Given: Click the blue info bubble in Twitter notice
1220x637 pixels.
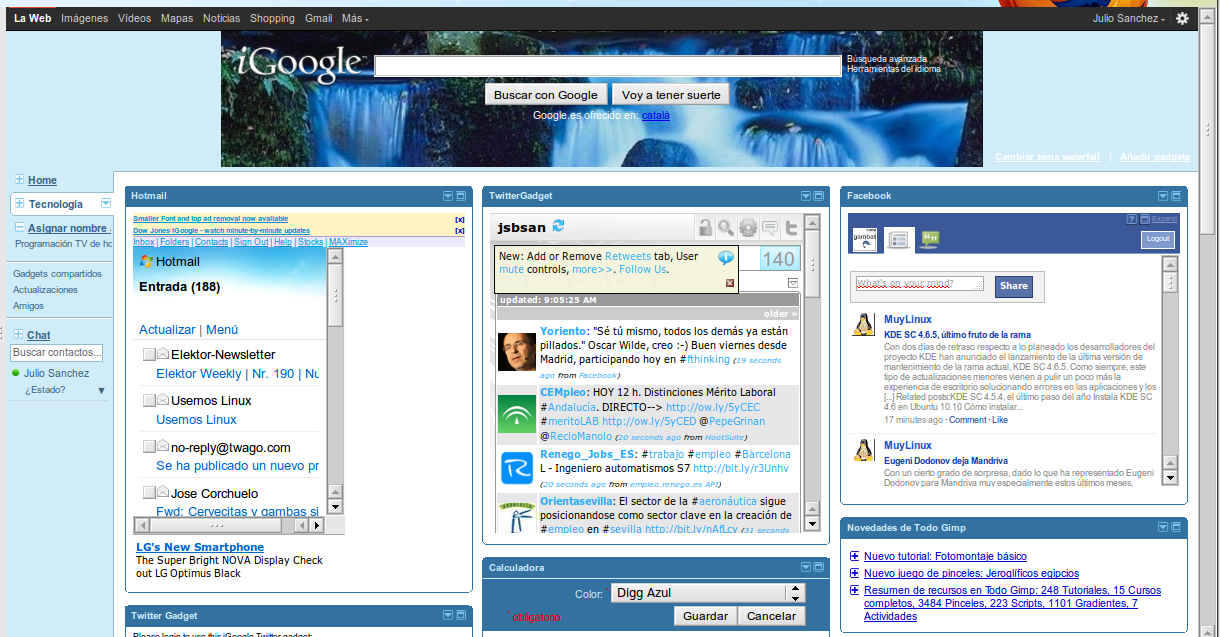Looking at the screenshot, I should point(726,258).
